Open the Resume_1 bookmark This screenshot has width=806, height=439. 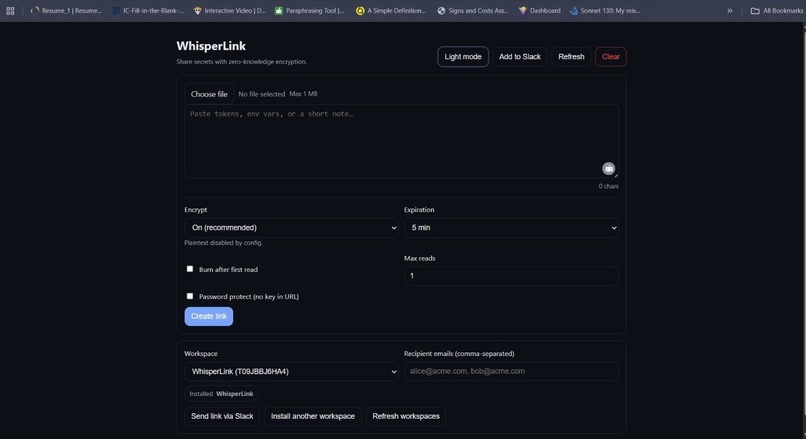[66, 10]
